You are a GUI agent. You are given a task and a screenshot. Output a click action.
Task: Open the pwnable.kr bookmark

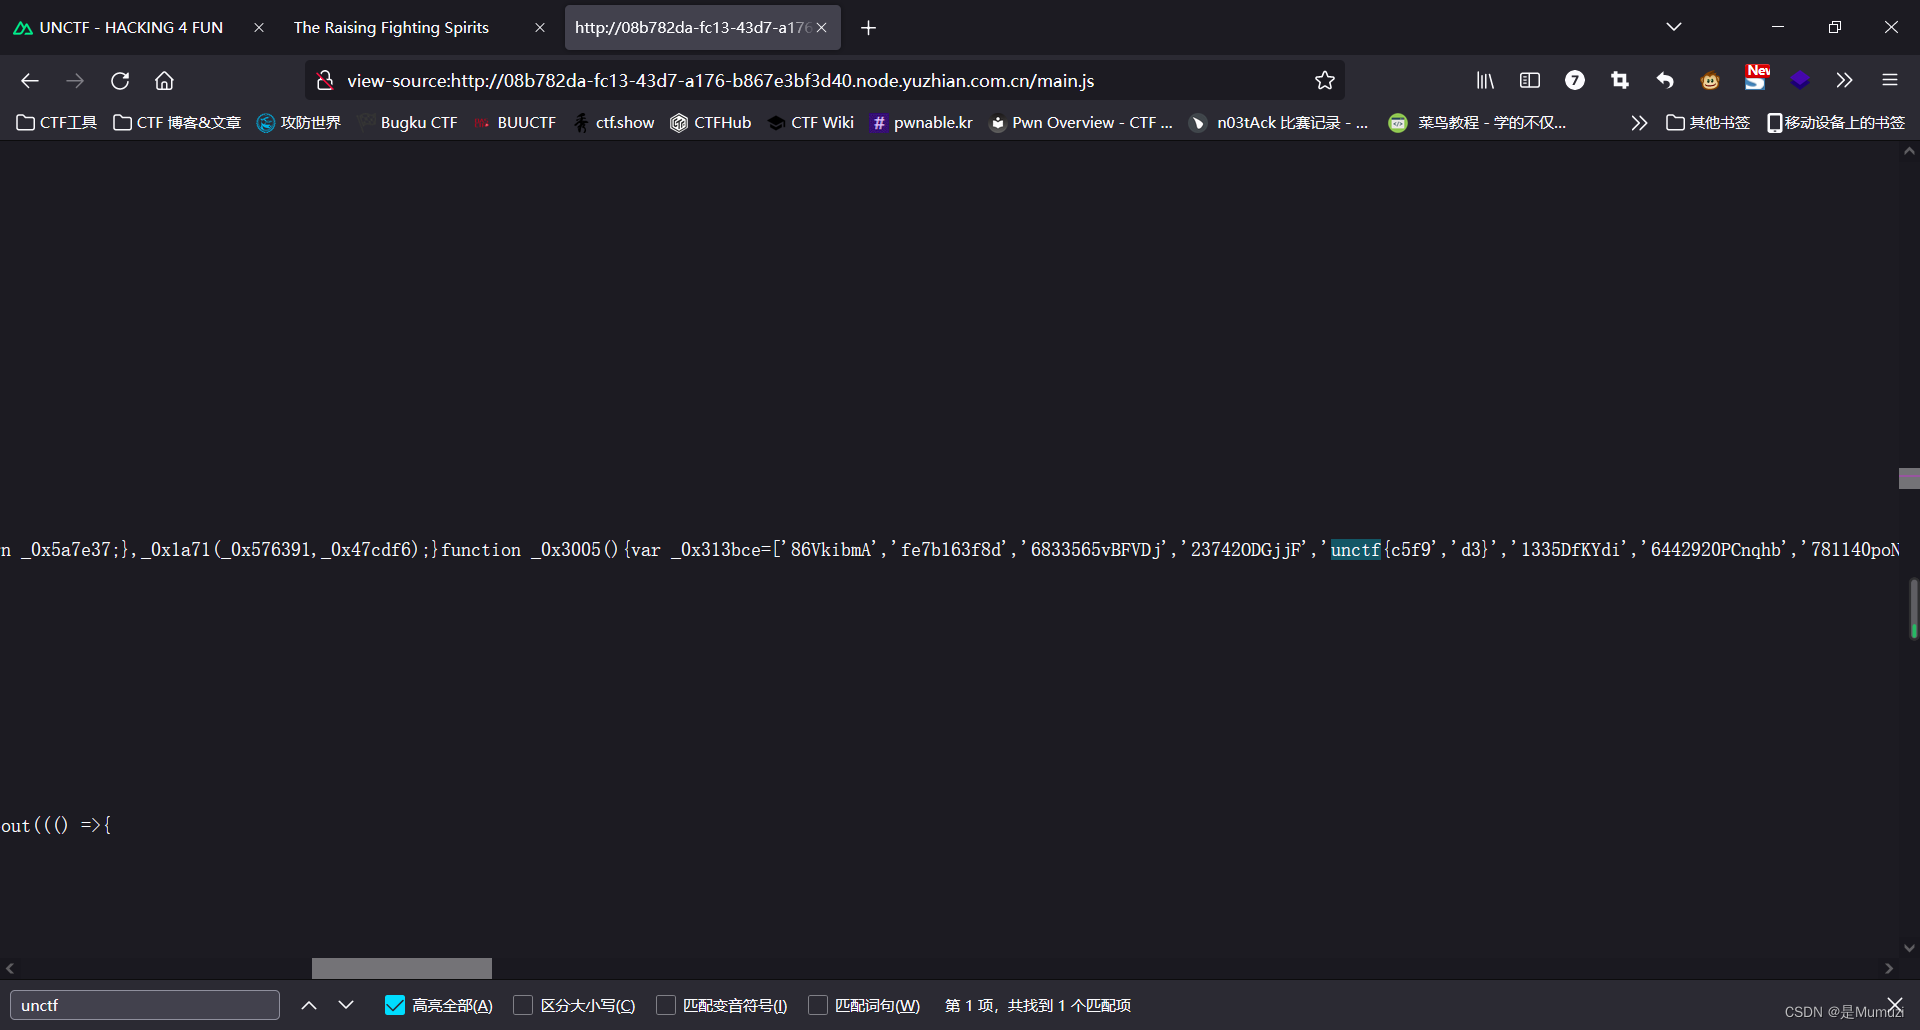click(922, 122)
